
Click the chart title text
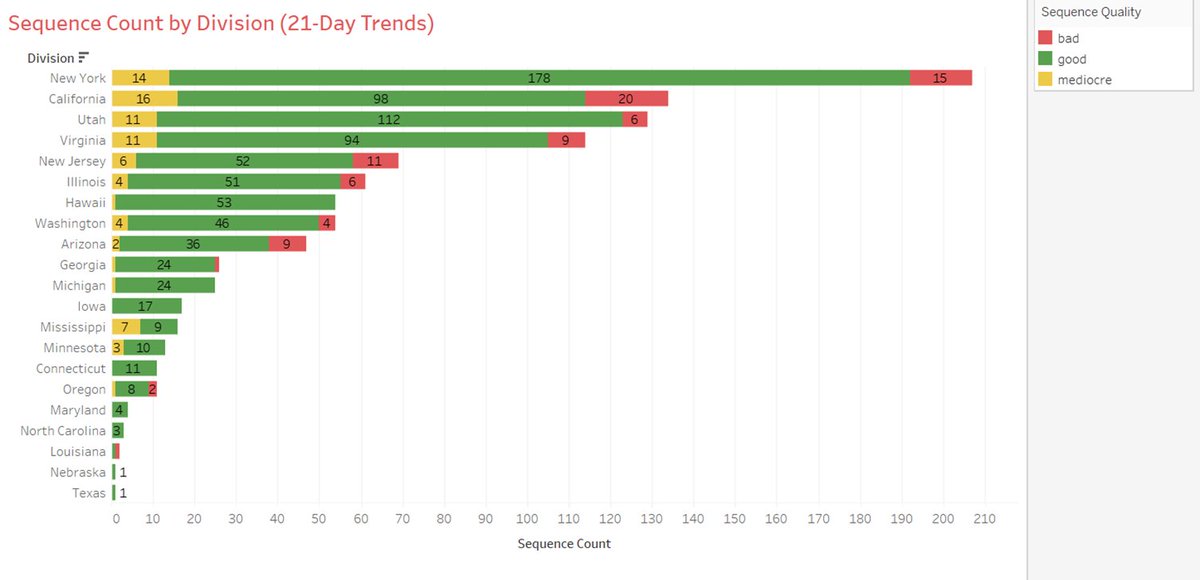click(221, 23)
